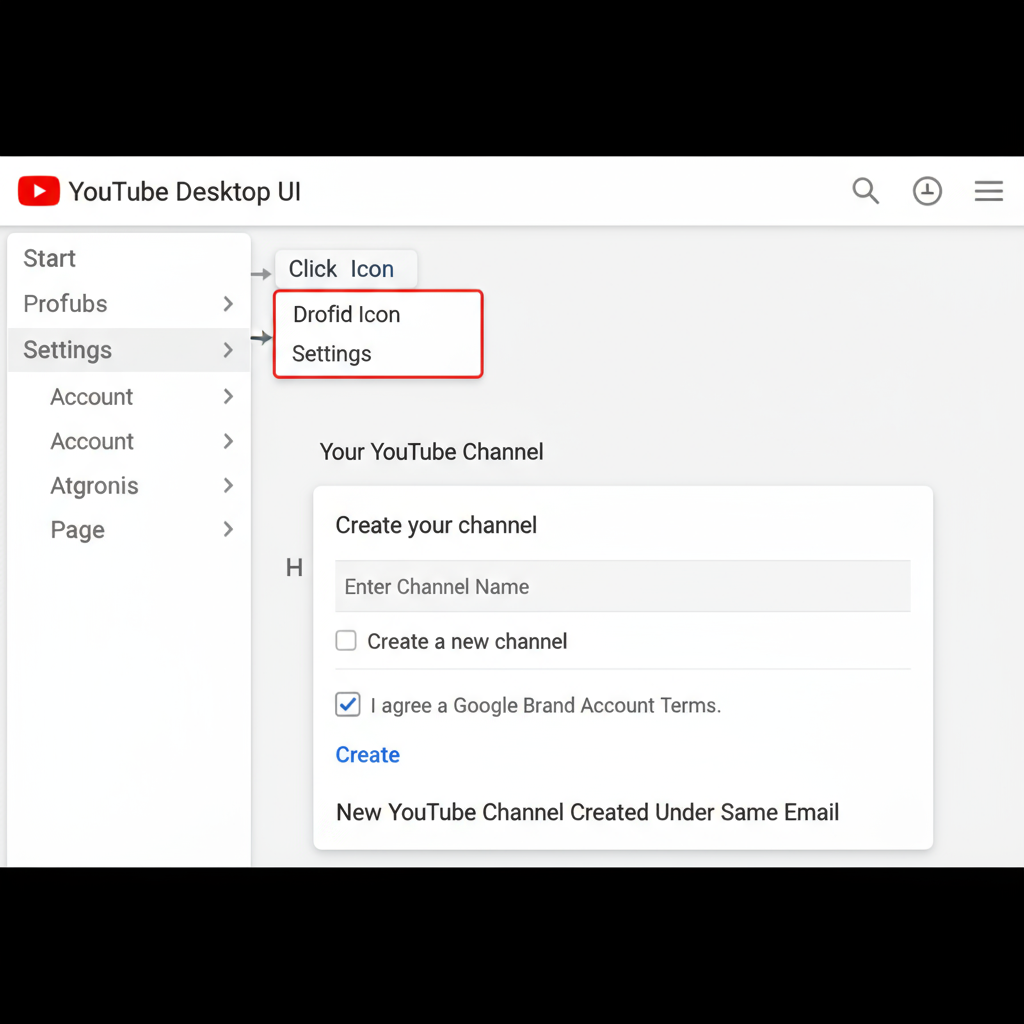1024x1024 pixels.
Task: Click the clock icon in header
Action: [x=927, y=191]
